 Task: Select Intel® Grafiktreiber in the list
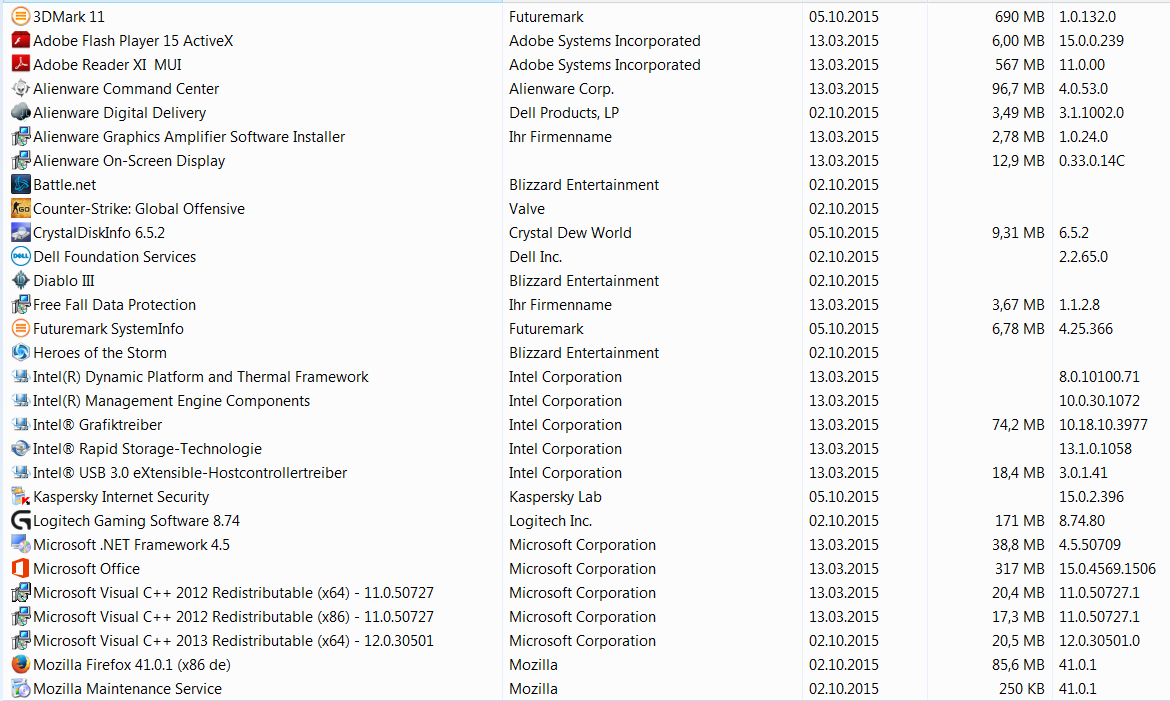click(x=97, y=425)
